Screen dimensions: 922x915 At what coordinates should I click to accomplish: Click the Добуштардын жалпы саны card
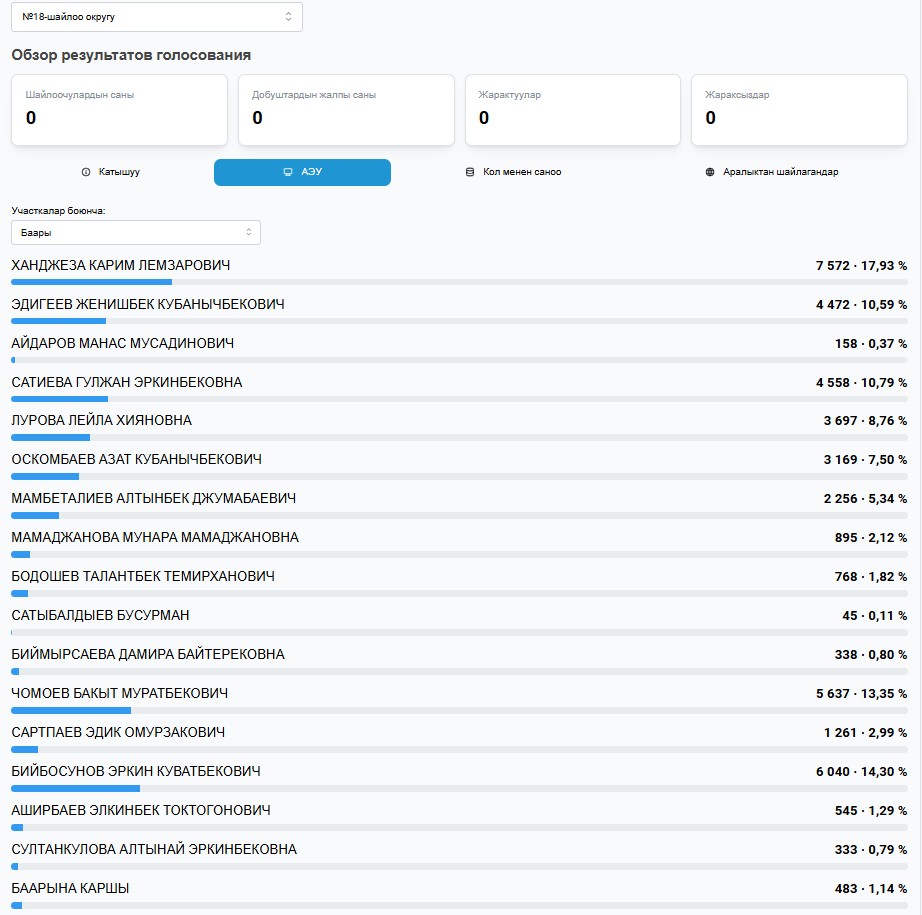point(346,109)
